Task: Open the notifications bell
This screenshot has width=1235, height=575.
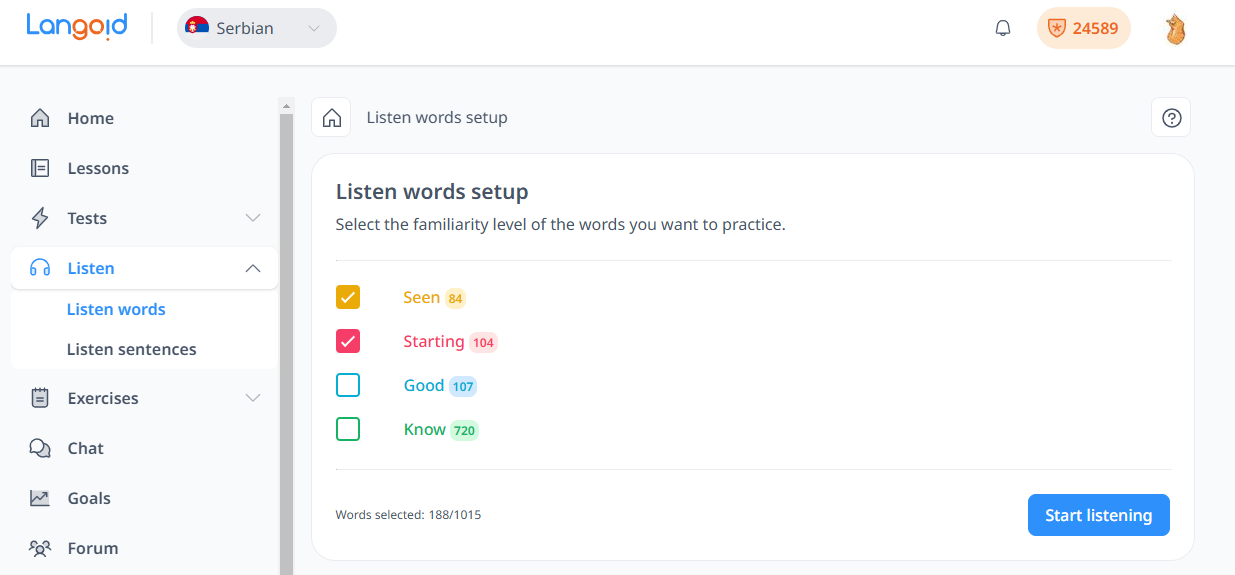Action: pos(1003,28)
